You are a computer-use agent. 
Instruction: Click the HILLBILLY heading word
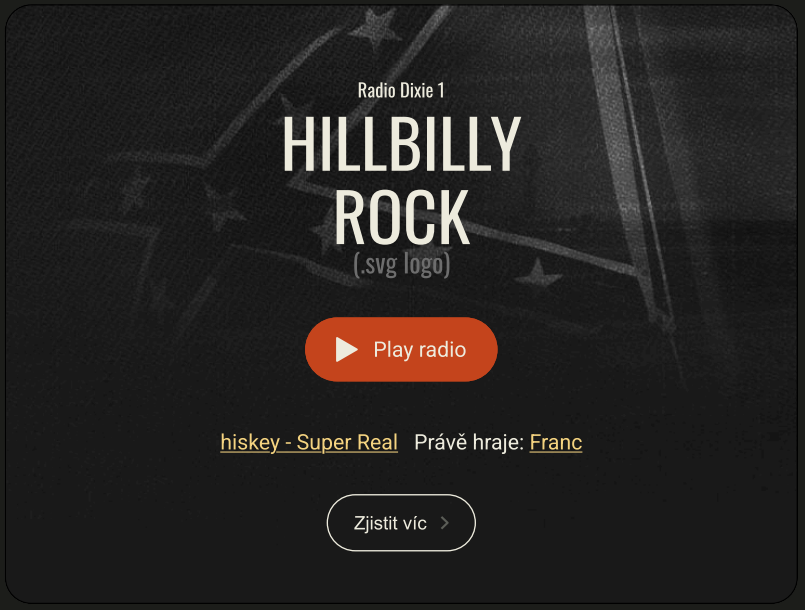click(401, 143)
